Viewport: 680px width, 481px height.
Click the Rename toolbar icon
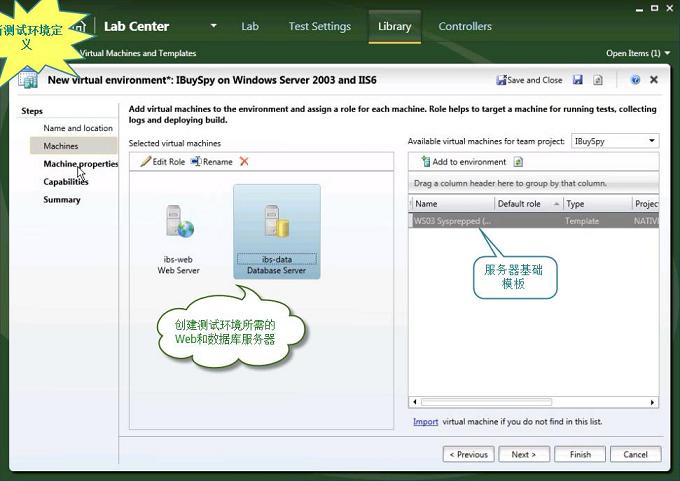[x=196, y=161]
